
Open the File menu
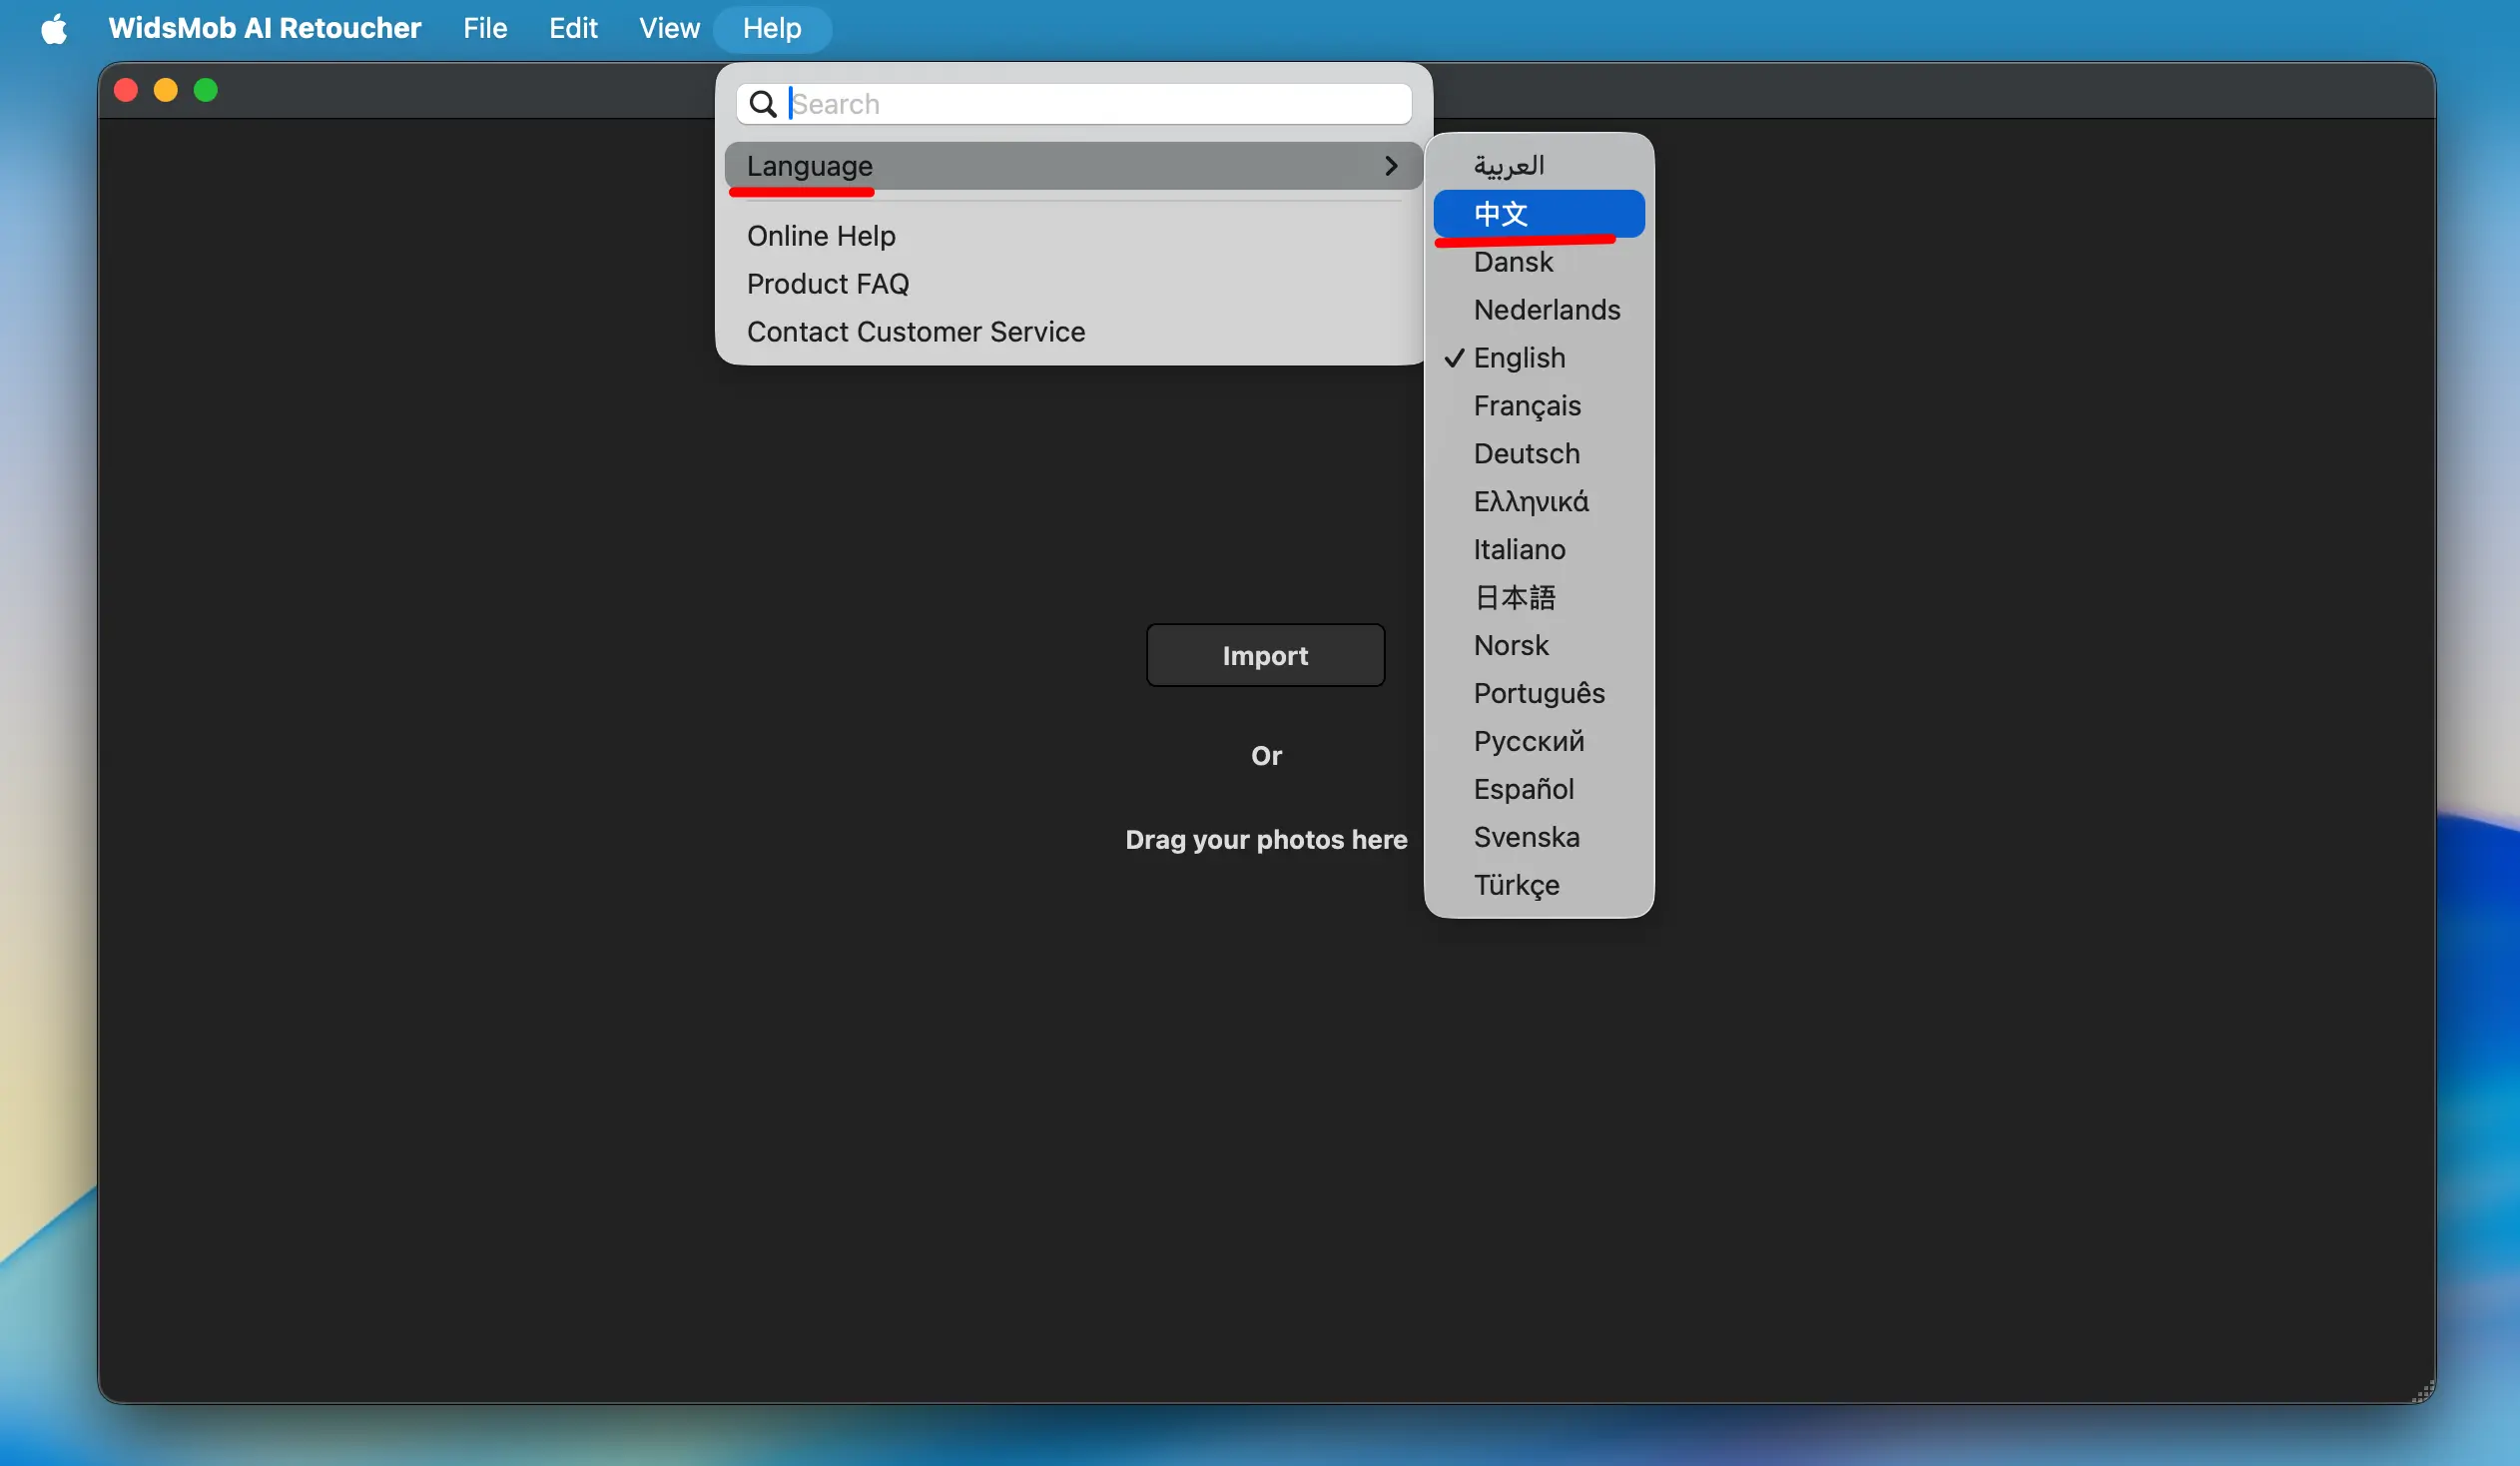485,28
